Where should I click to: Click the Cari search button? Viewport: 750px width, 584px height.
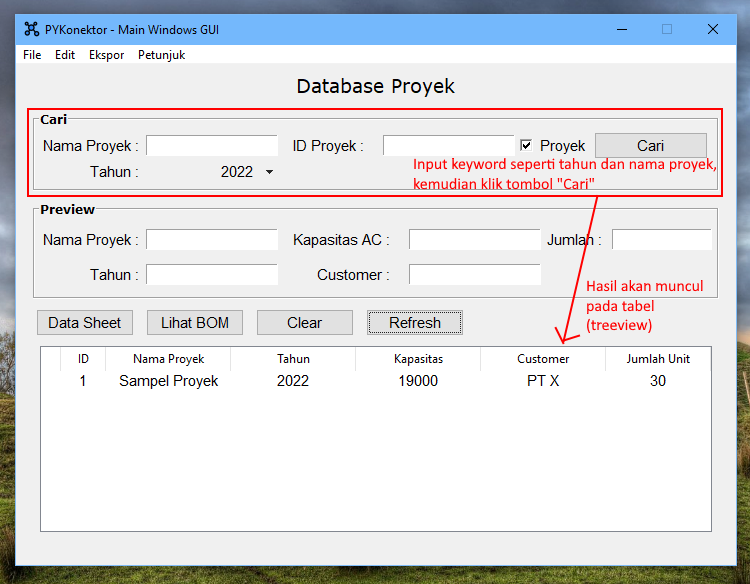pos(651,145)
